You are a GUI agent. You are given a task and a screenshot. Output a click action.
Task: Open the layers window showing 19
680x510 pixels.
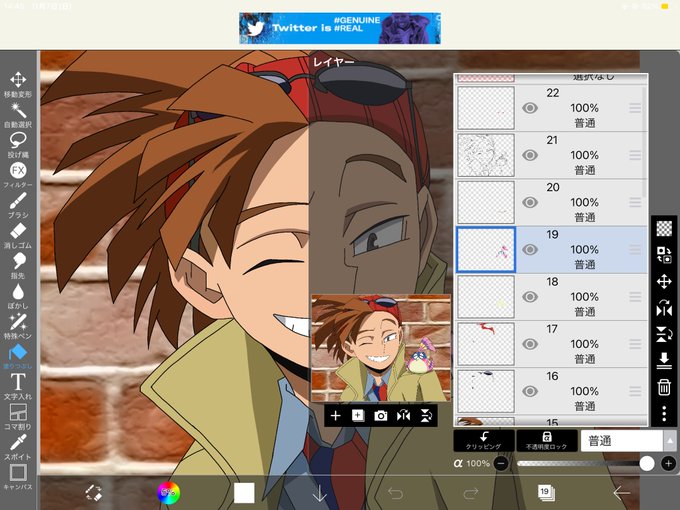546,493
